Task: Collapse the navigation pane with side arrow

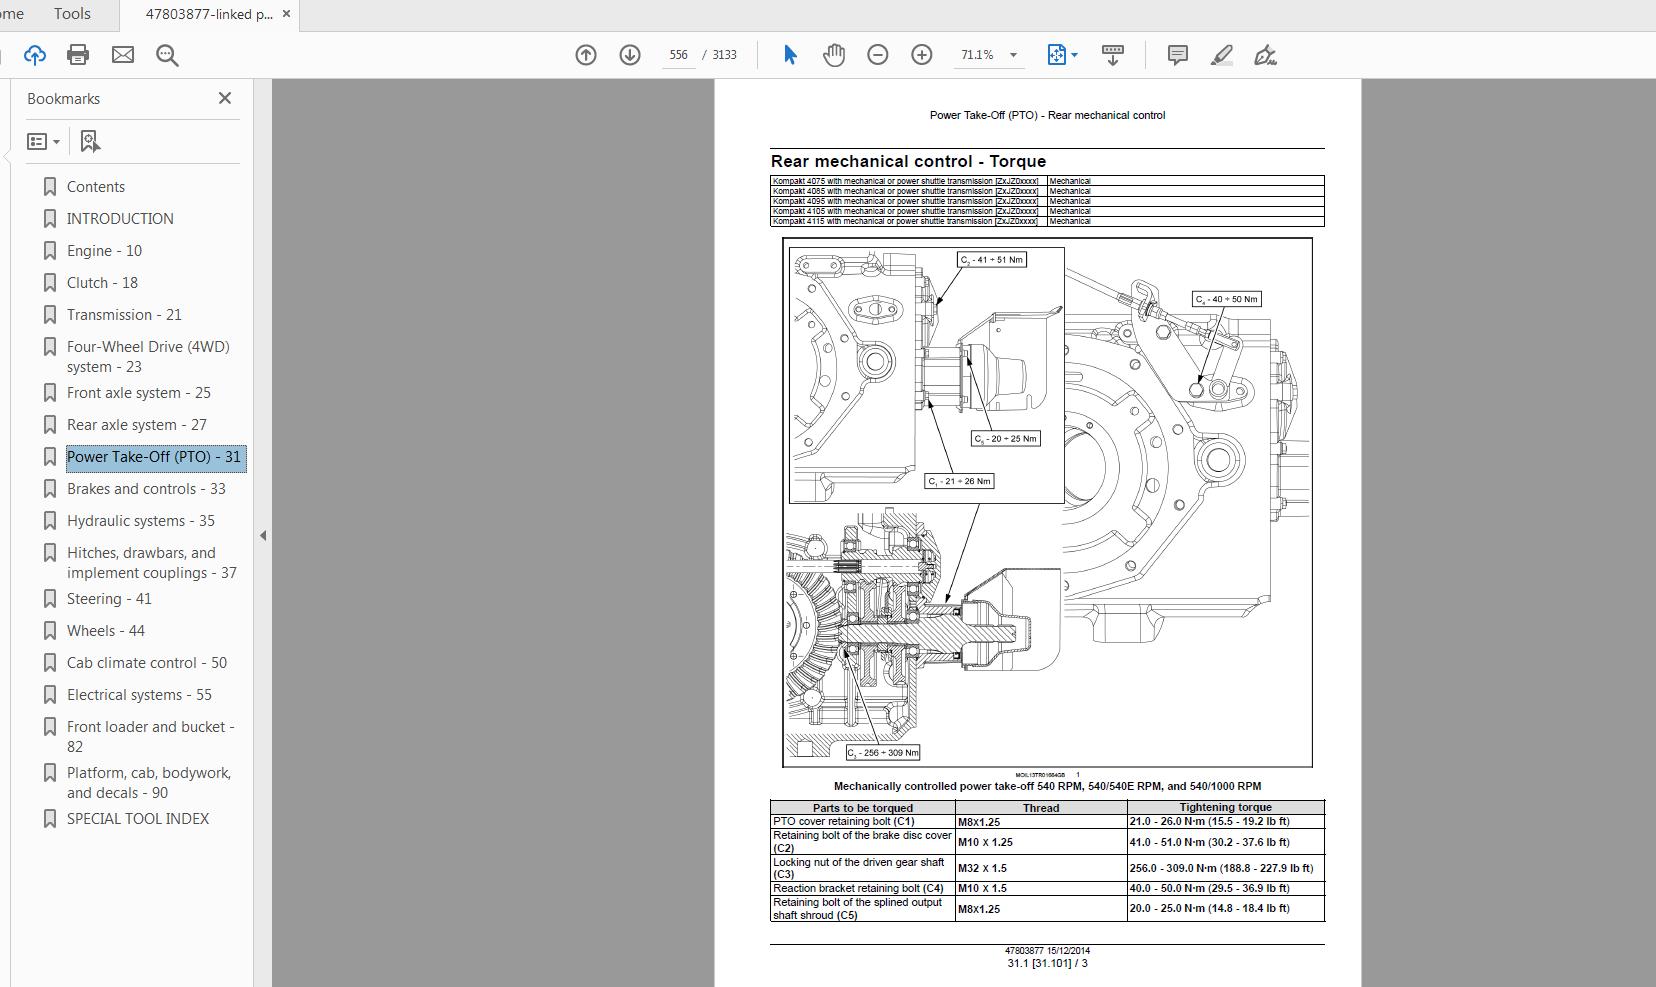Action: 263,536
